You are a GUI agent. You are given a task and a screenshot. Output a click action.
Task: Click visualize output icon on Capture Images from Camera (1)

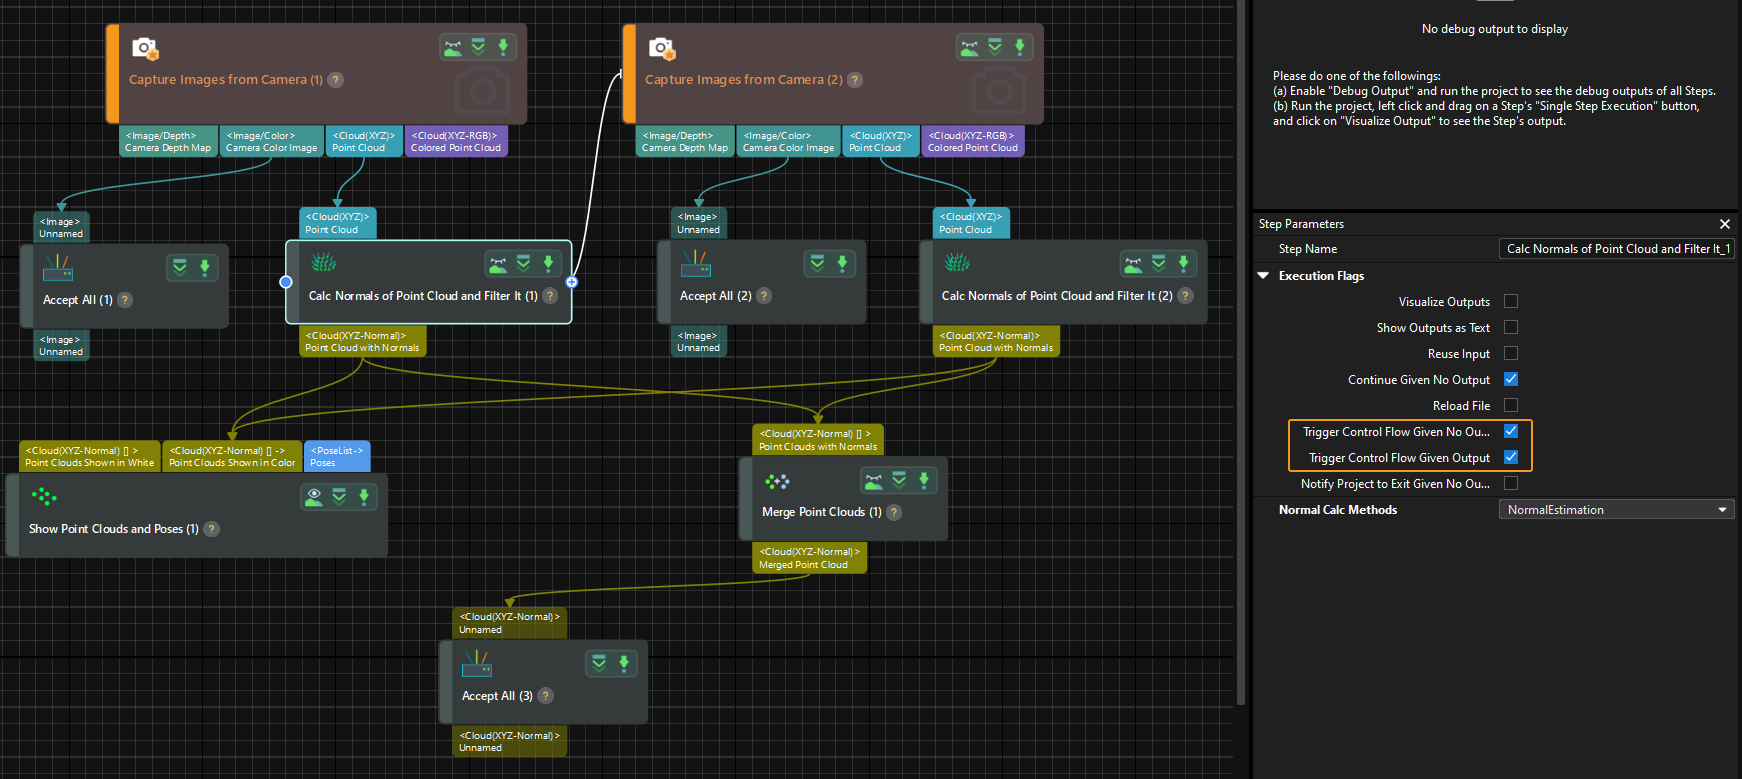pos(453,47)
